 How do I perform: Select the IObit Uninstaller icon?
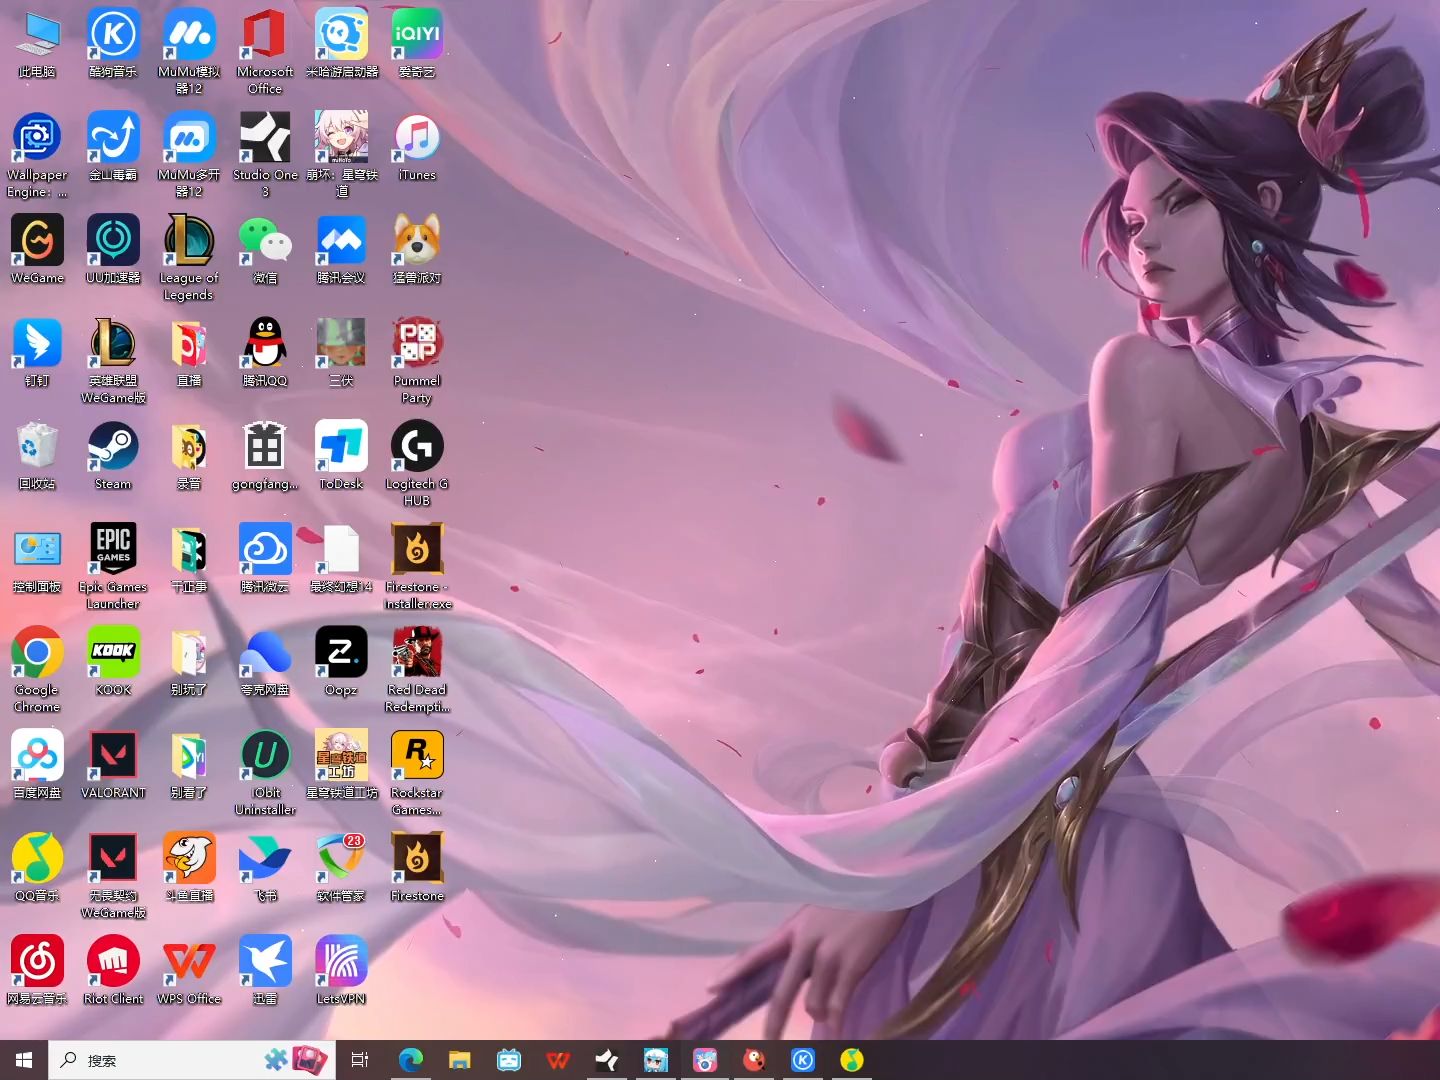(265, 773)
